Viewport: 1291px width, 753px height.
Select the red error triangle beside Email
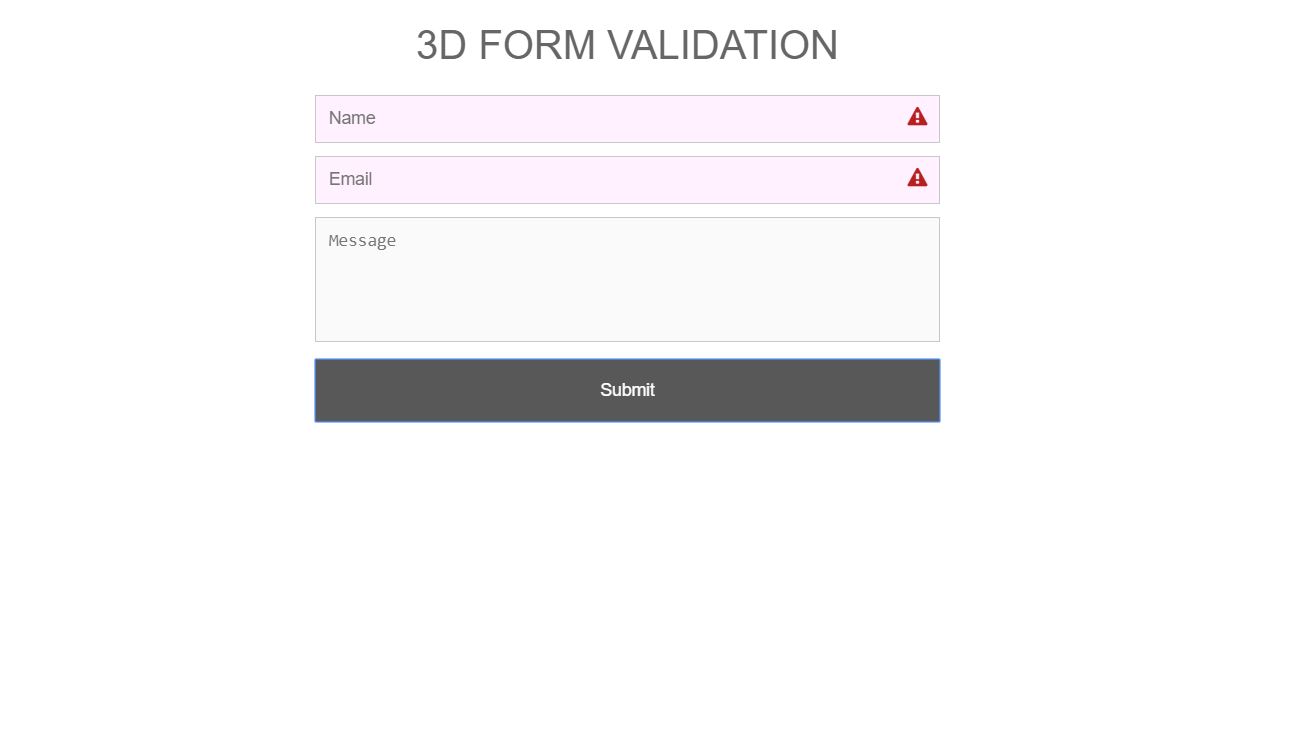(x=917, y=178)
